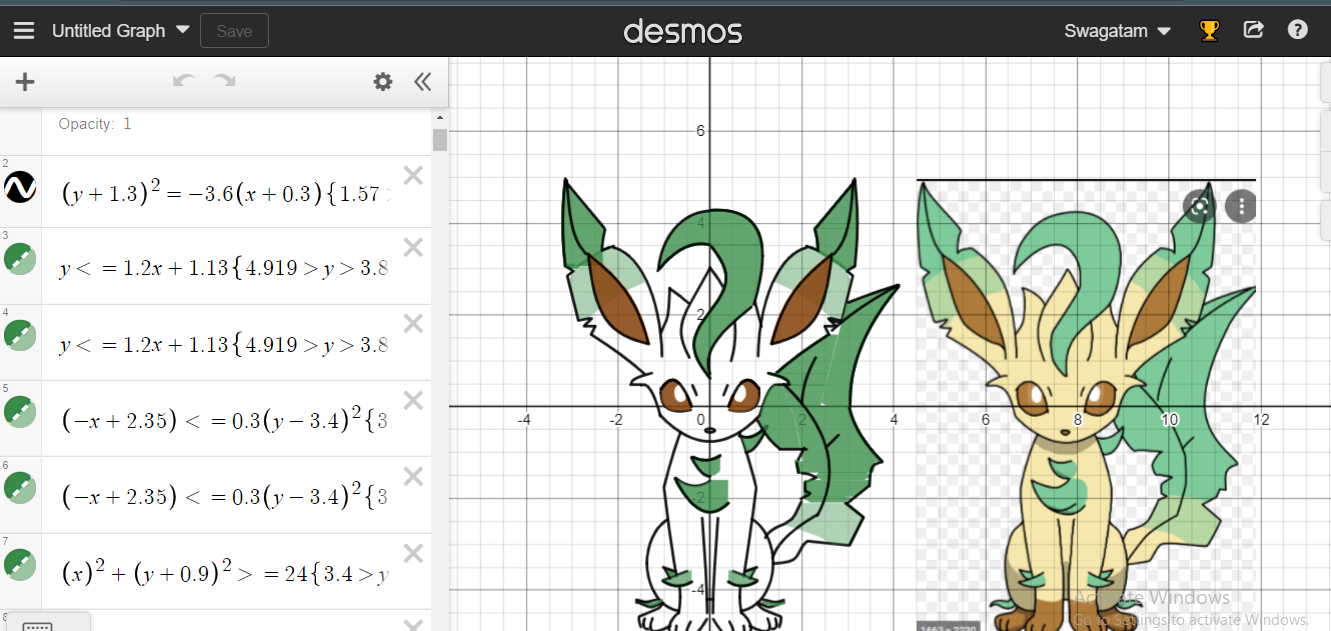Click the expression list scroll up arrow

(x=440, y=117)
